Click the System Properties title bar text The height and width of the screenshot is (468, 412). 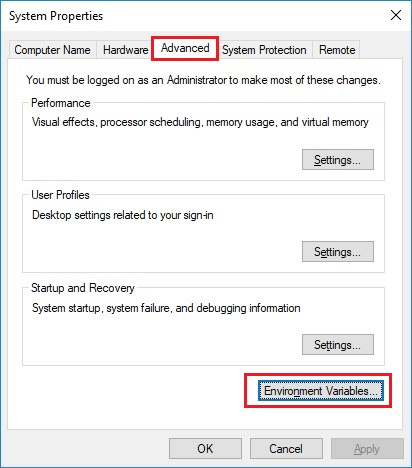56,16
